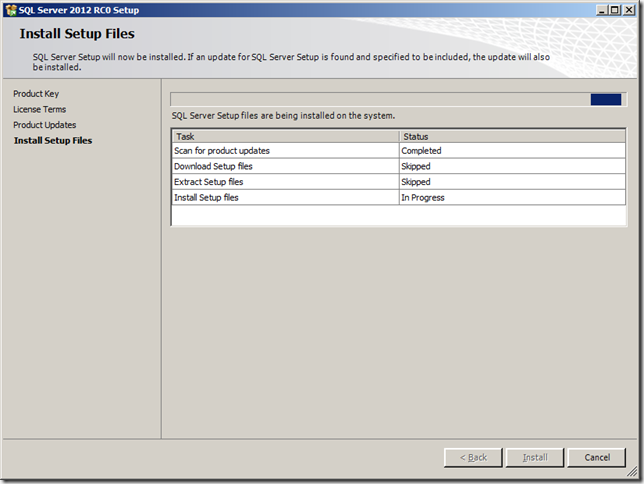Click Skipped status for Download Setup files
This screenshot has height=484, width=644.
pyautogui.click(x=512, y=166)
